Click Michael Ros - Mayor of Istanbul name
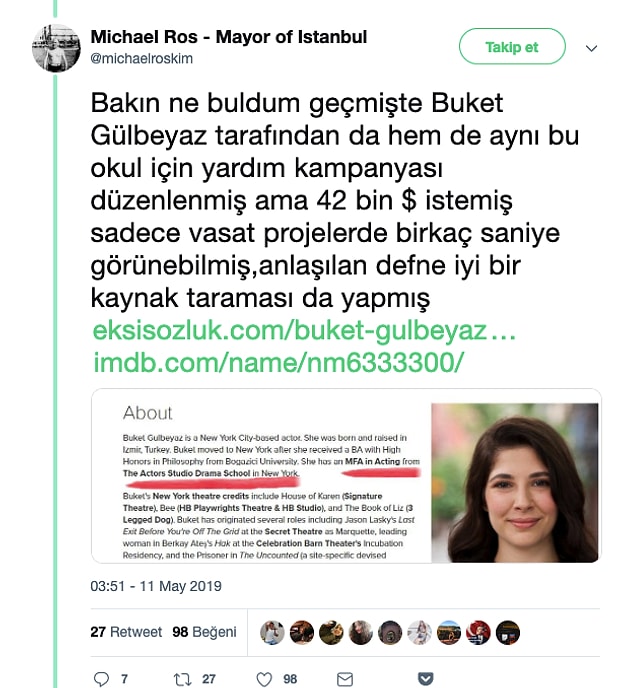Image resolution: width=635 pixels, height=688 pixels. coord(229,37)
